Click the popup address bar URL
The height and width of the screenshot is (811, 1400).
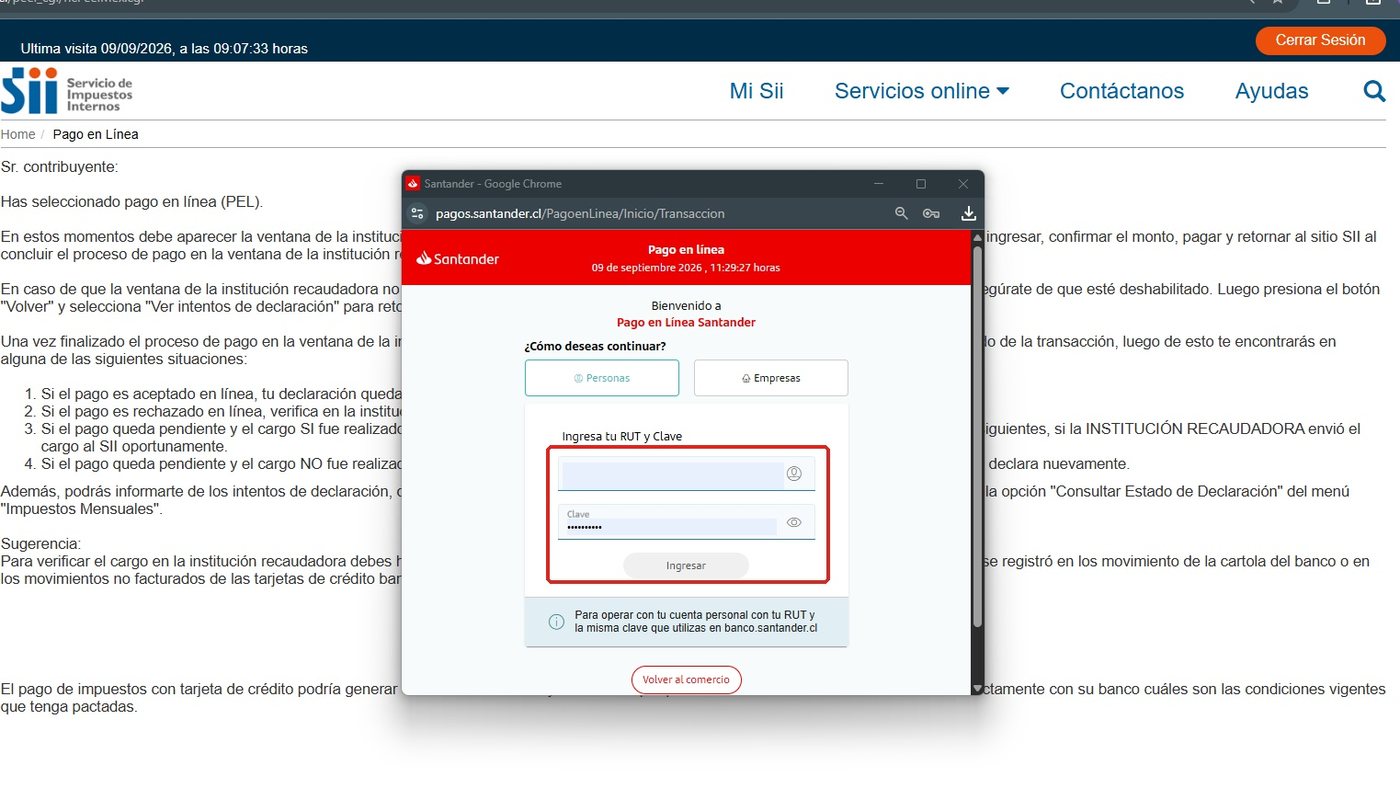580,213
